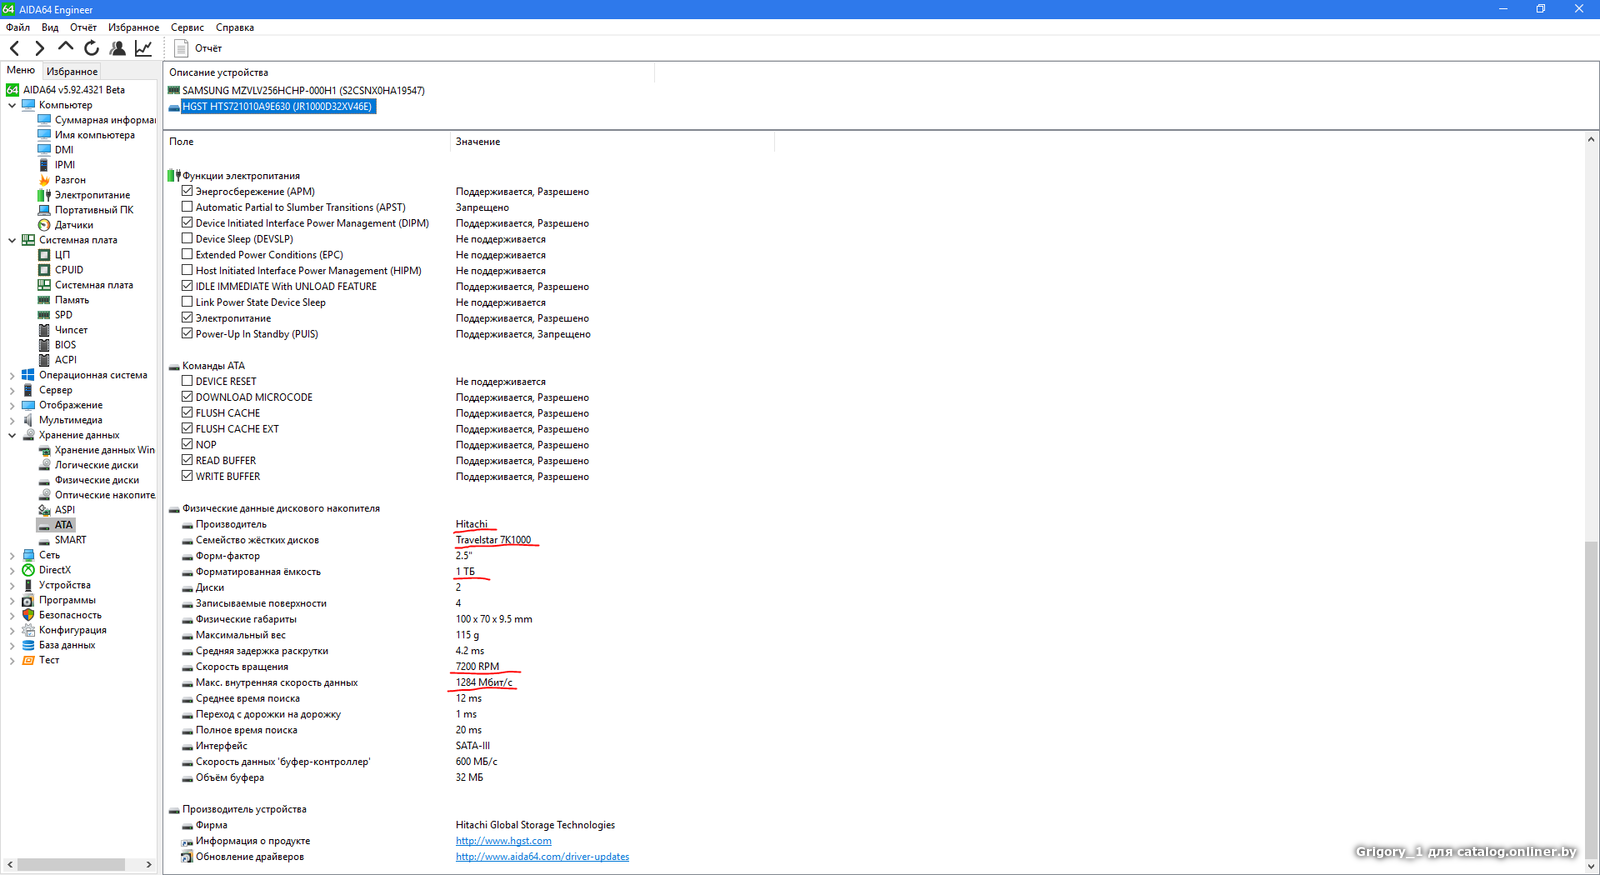Click tree panel horizontal scrollbar right arrow
This screenshot has width=1600, height=875.
(x=149, y=865)
